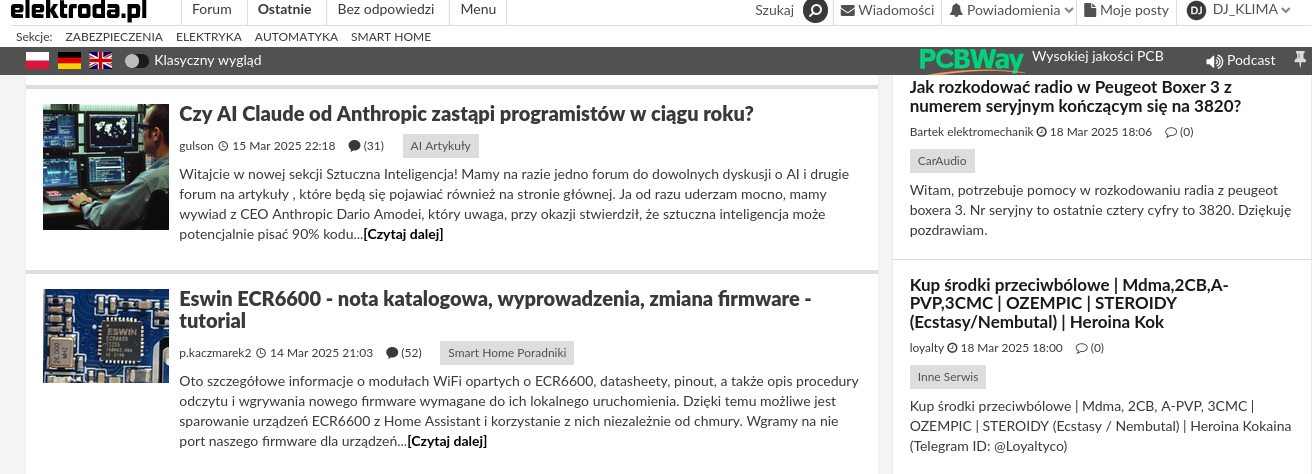Select the Polish flag language

pos(37,60)
